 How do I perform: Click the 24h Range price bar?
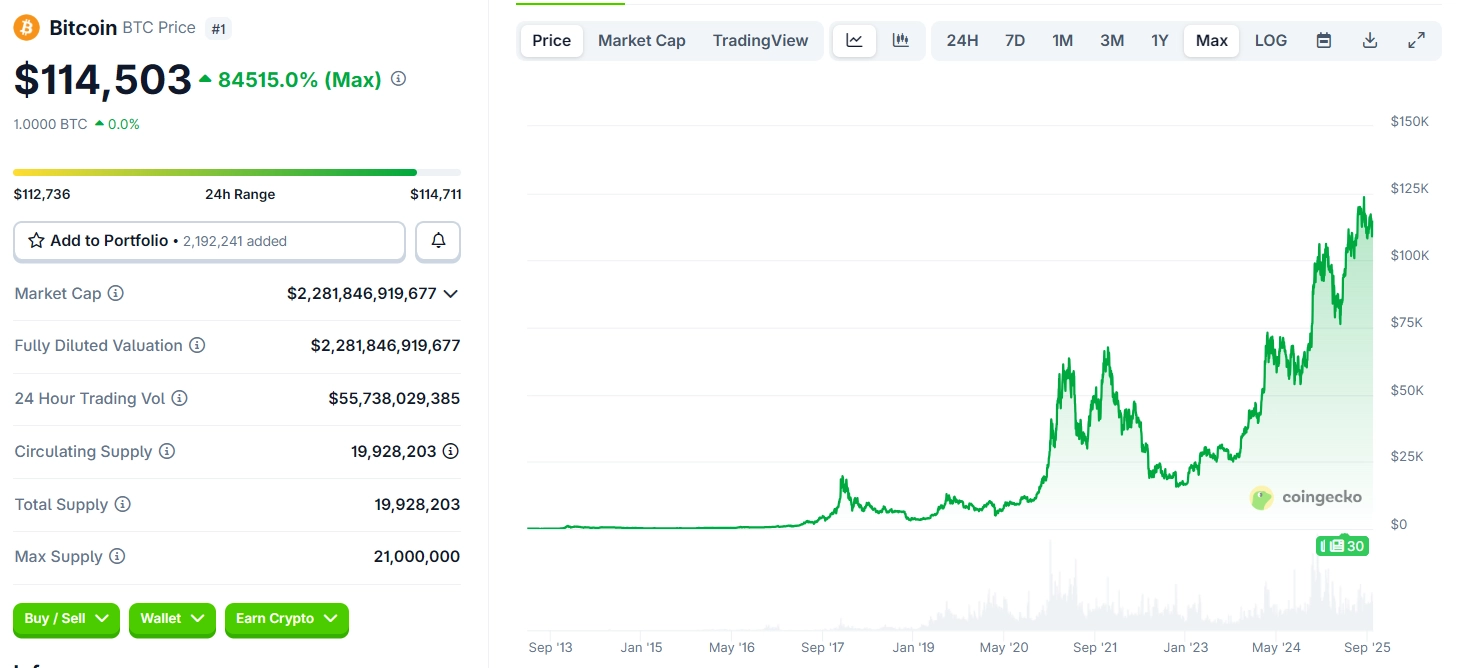[x=237, y=173]
